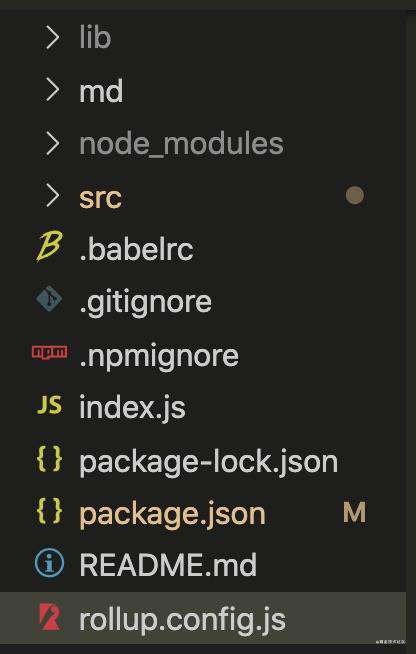
Task: Expand the src folder chevron
Action: click(x=52, y=196)
